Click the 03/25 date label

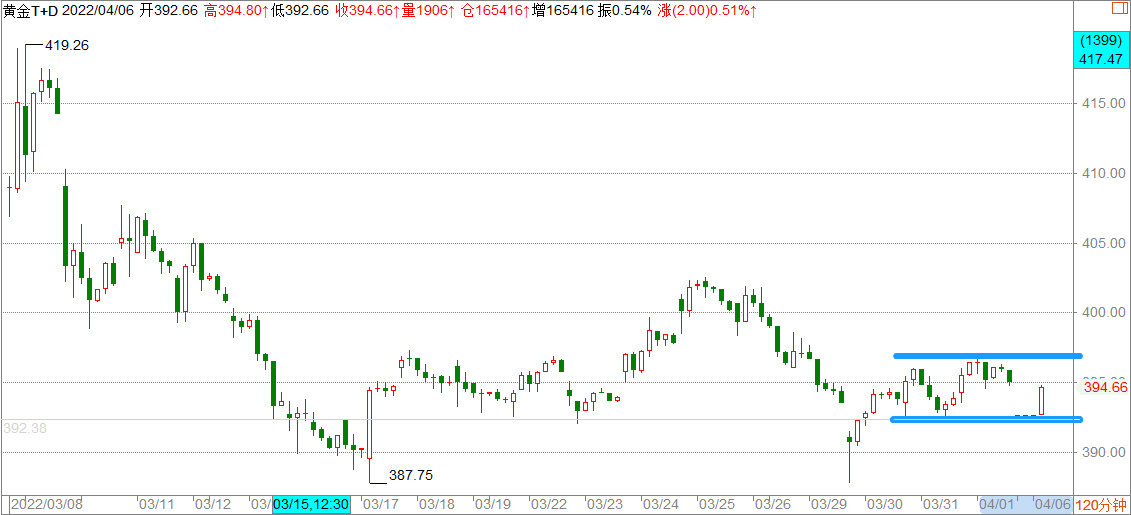[716, 503]
